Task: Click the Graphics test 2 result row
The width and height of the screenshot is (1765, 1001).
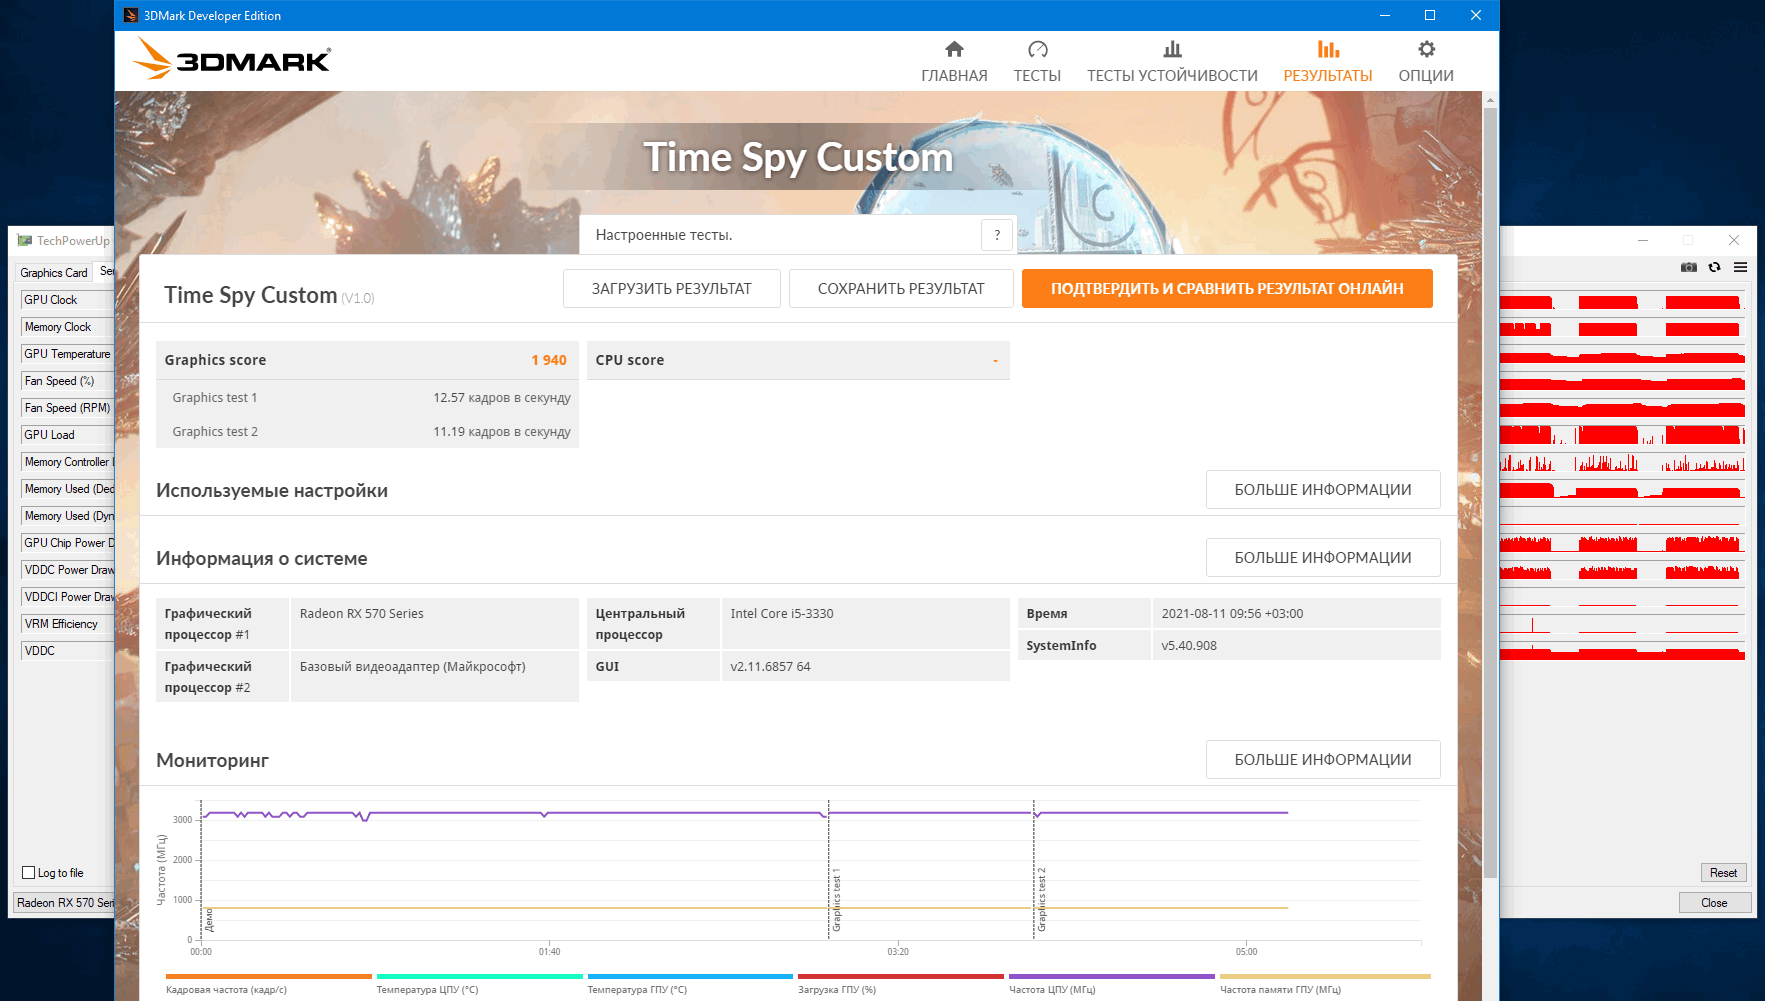Action: pos(367,431)
